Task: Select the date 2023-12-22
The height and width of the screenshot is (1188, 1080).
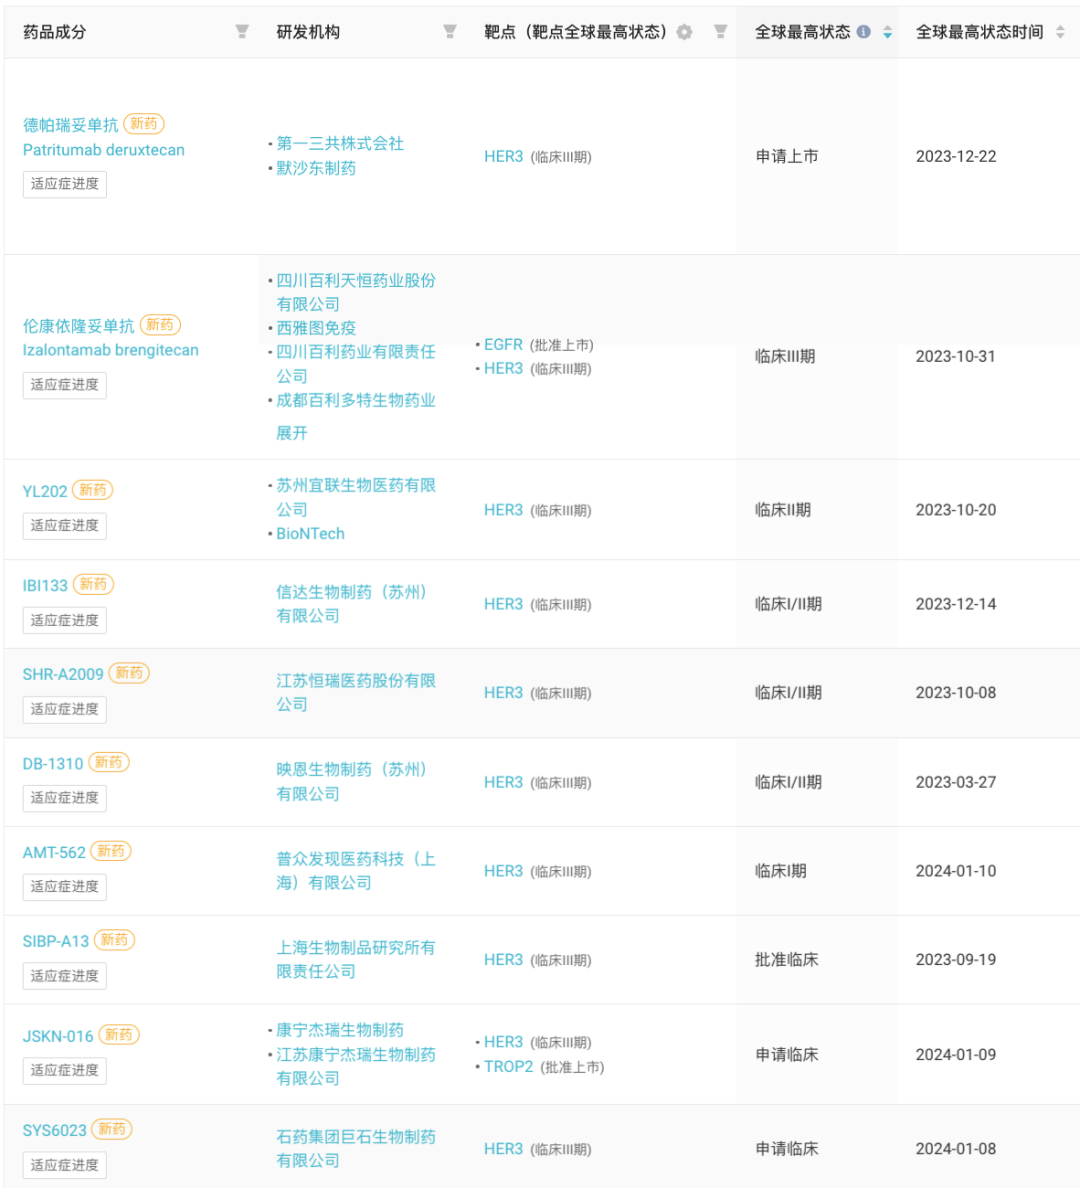Action: click(x=956, y=156)
